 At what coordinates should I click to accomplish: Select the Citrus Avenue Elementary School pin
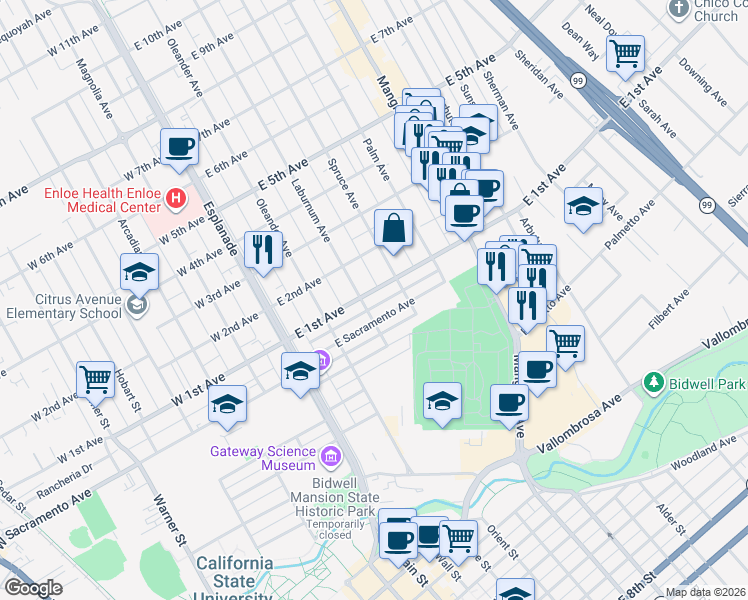coord(137,306)
